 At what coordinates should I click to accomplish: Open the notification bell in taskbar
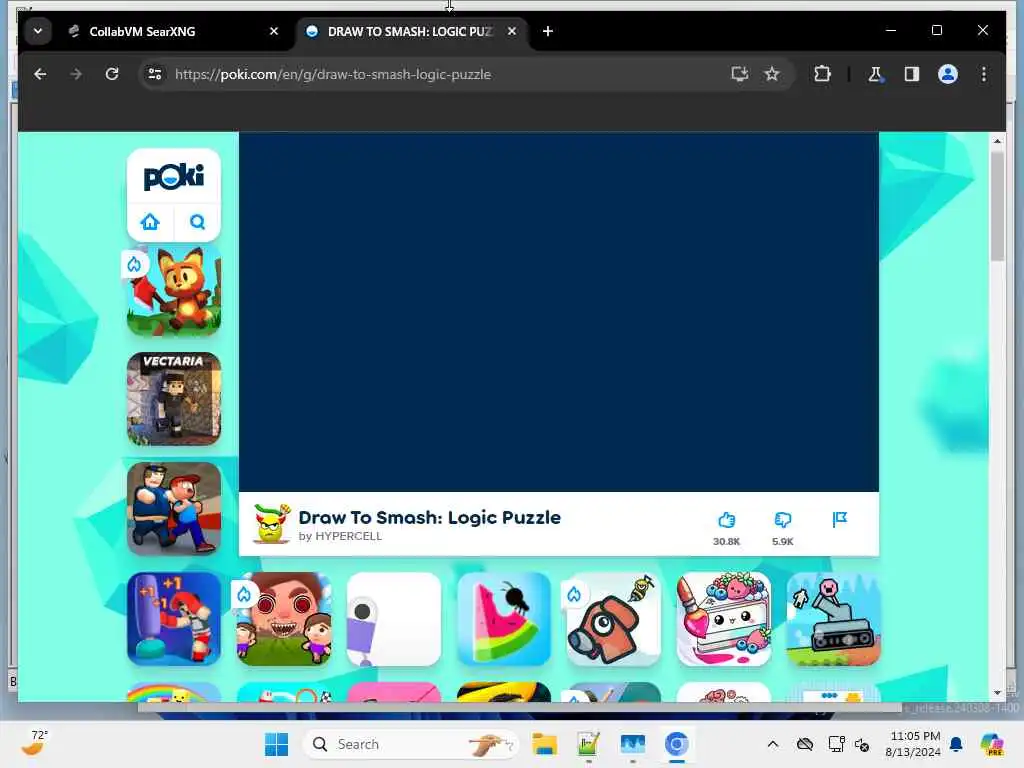coord(956,744)
